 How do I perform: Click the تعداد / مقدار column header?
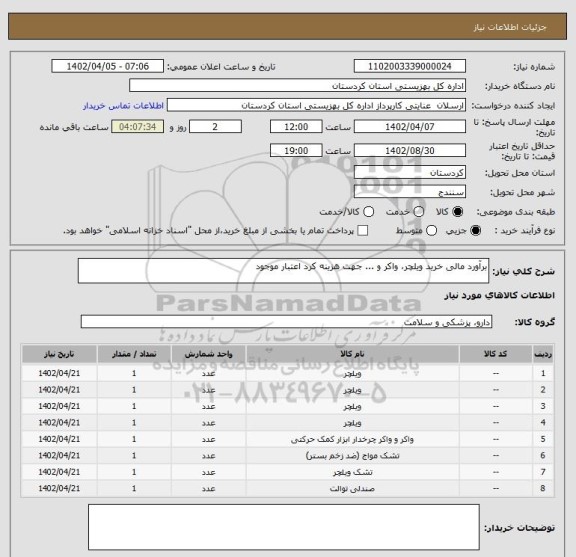point(134,354)
